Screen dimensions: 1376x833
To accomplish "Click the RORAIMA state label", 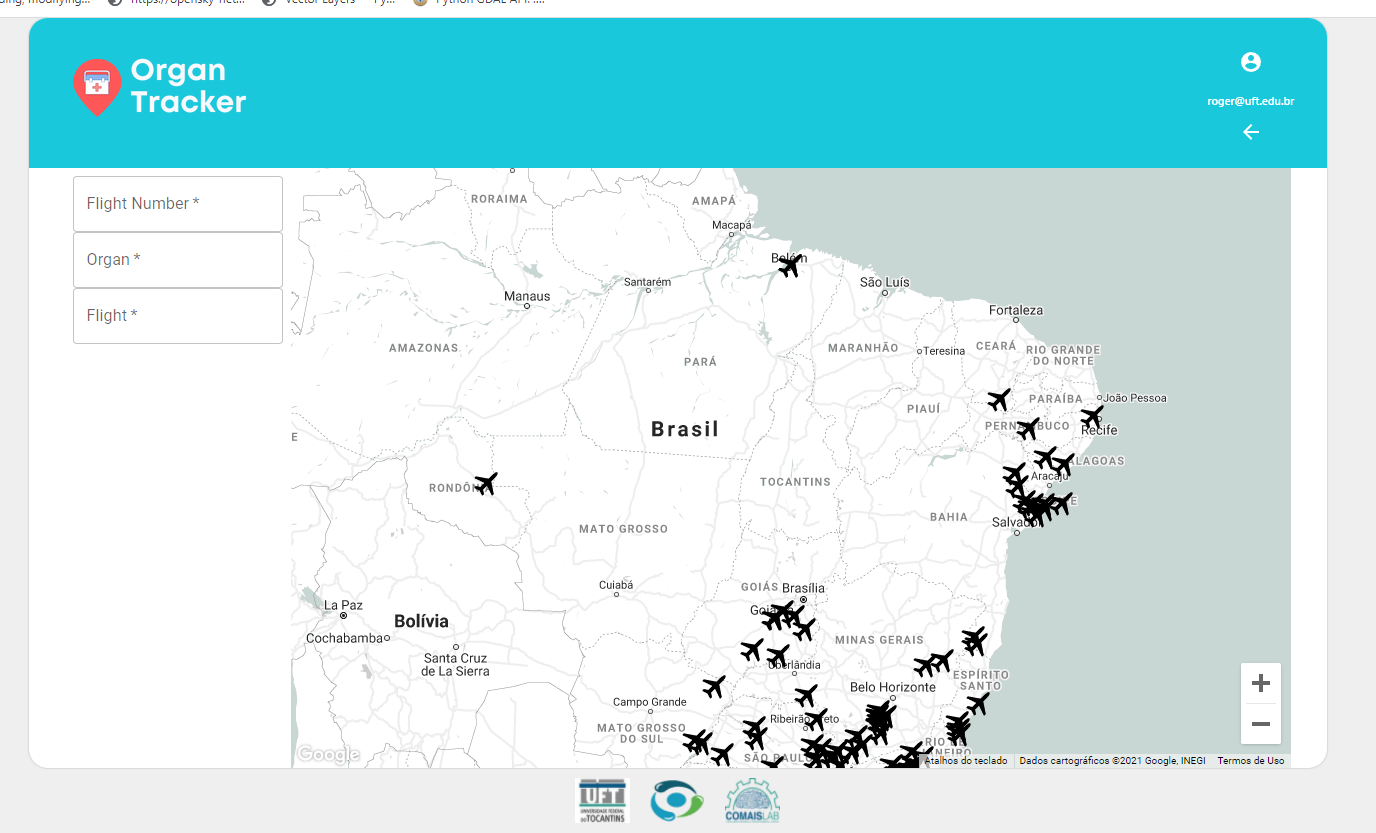I will pyautogui.click(x=499, y=199).
